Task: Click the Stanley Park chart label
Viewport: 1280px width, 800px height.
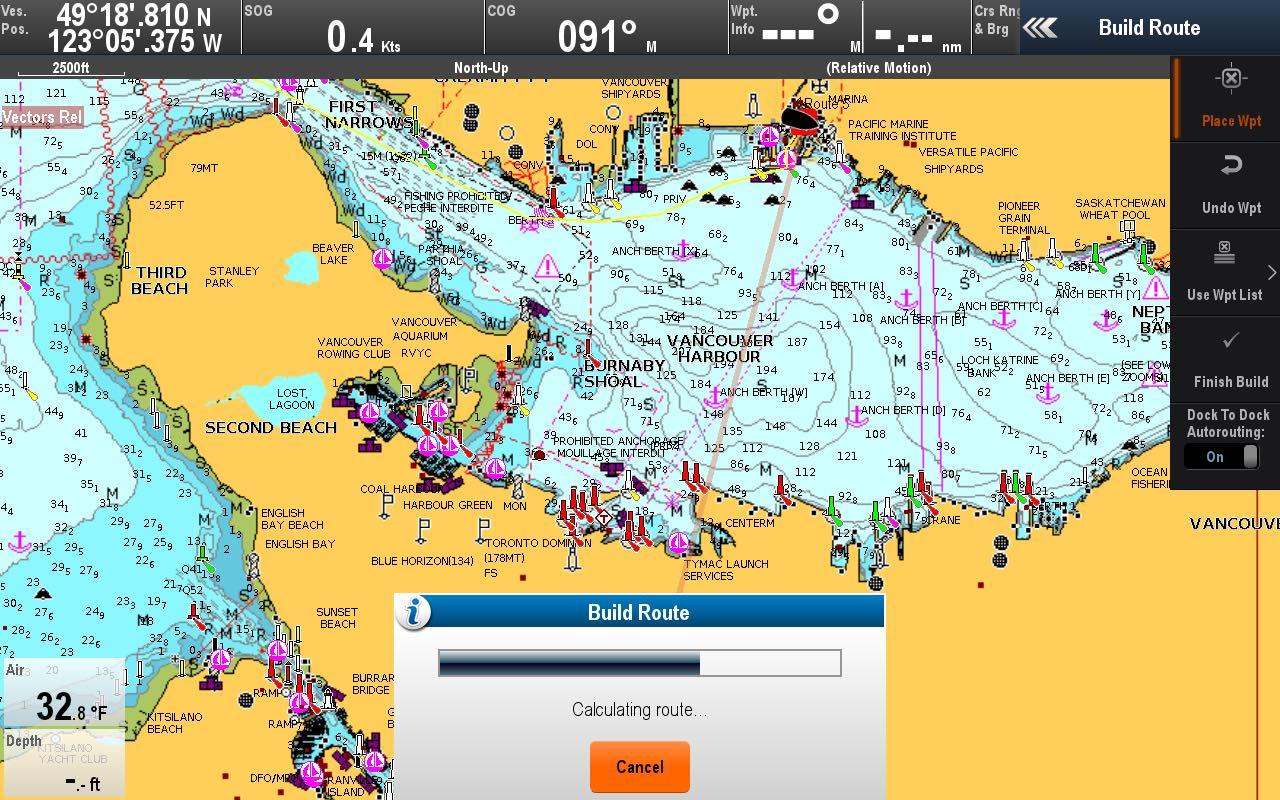Action: tap(233, 277)
